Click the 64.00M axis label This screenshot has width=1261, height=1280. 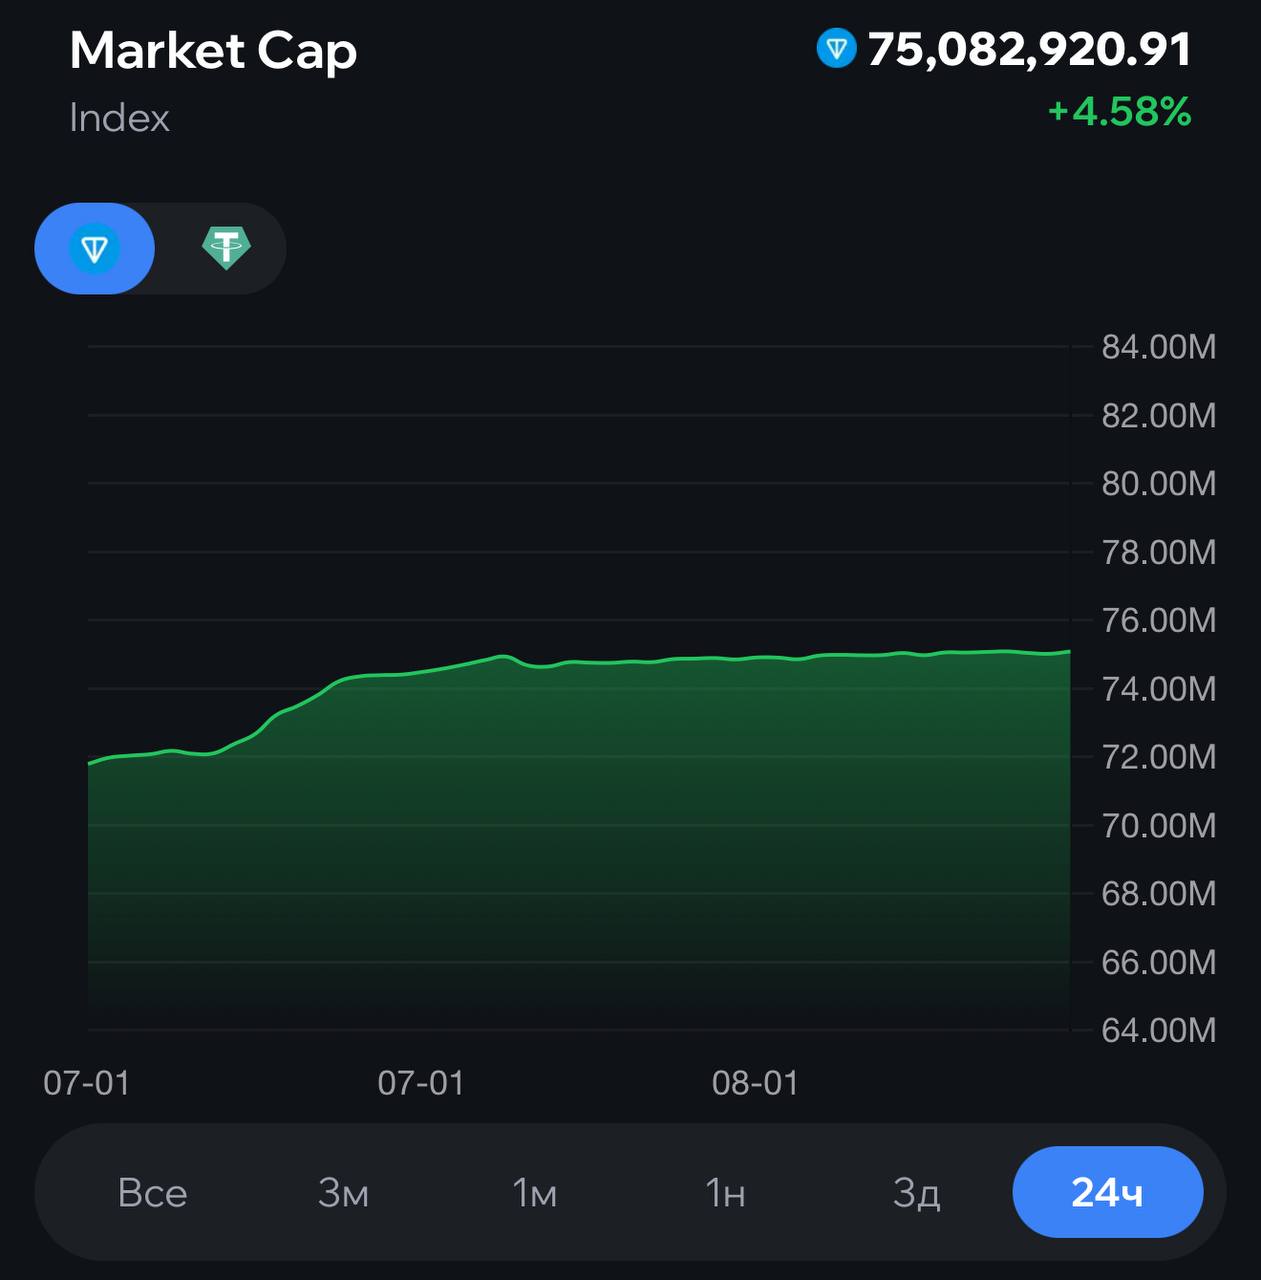tap(1158, 1030)
